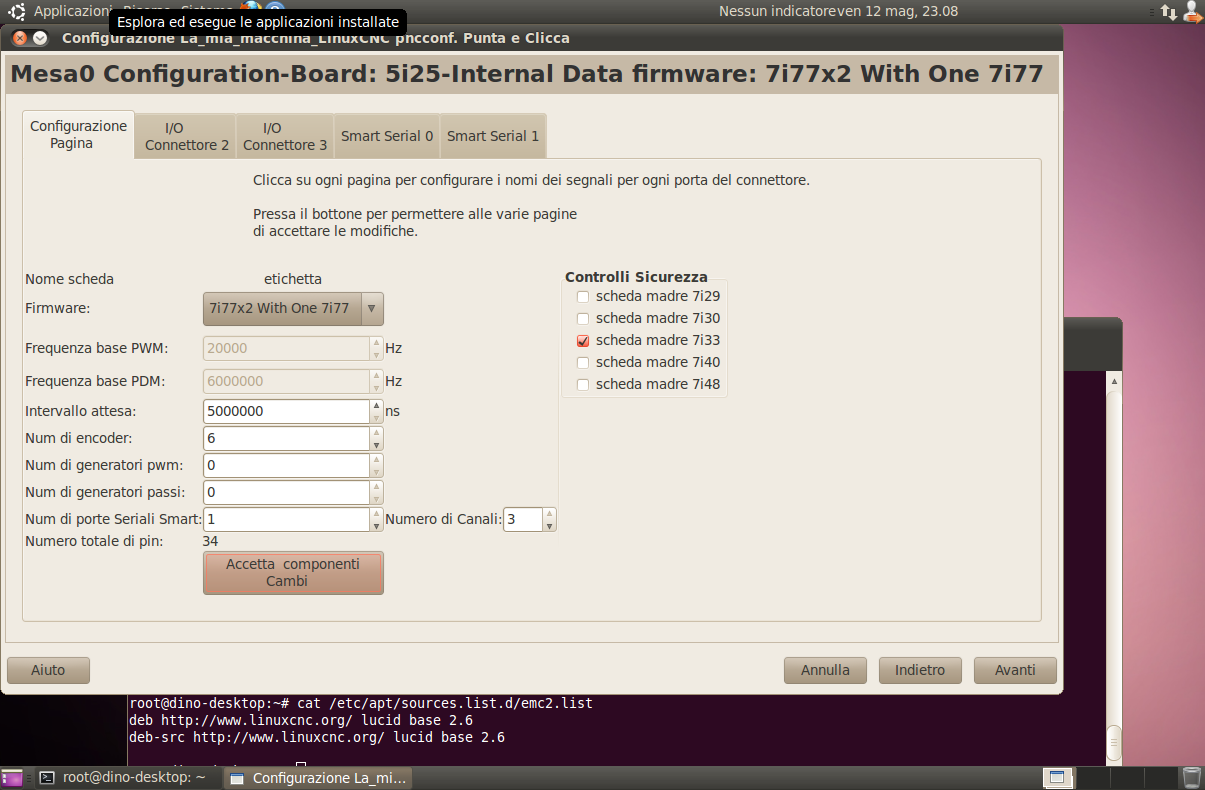
Task: Open the I/O Connettore 3 tab
Action: 285,136
